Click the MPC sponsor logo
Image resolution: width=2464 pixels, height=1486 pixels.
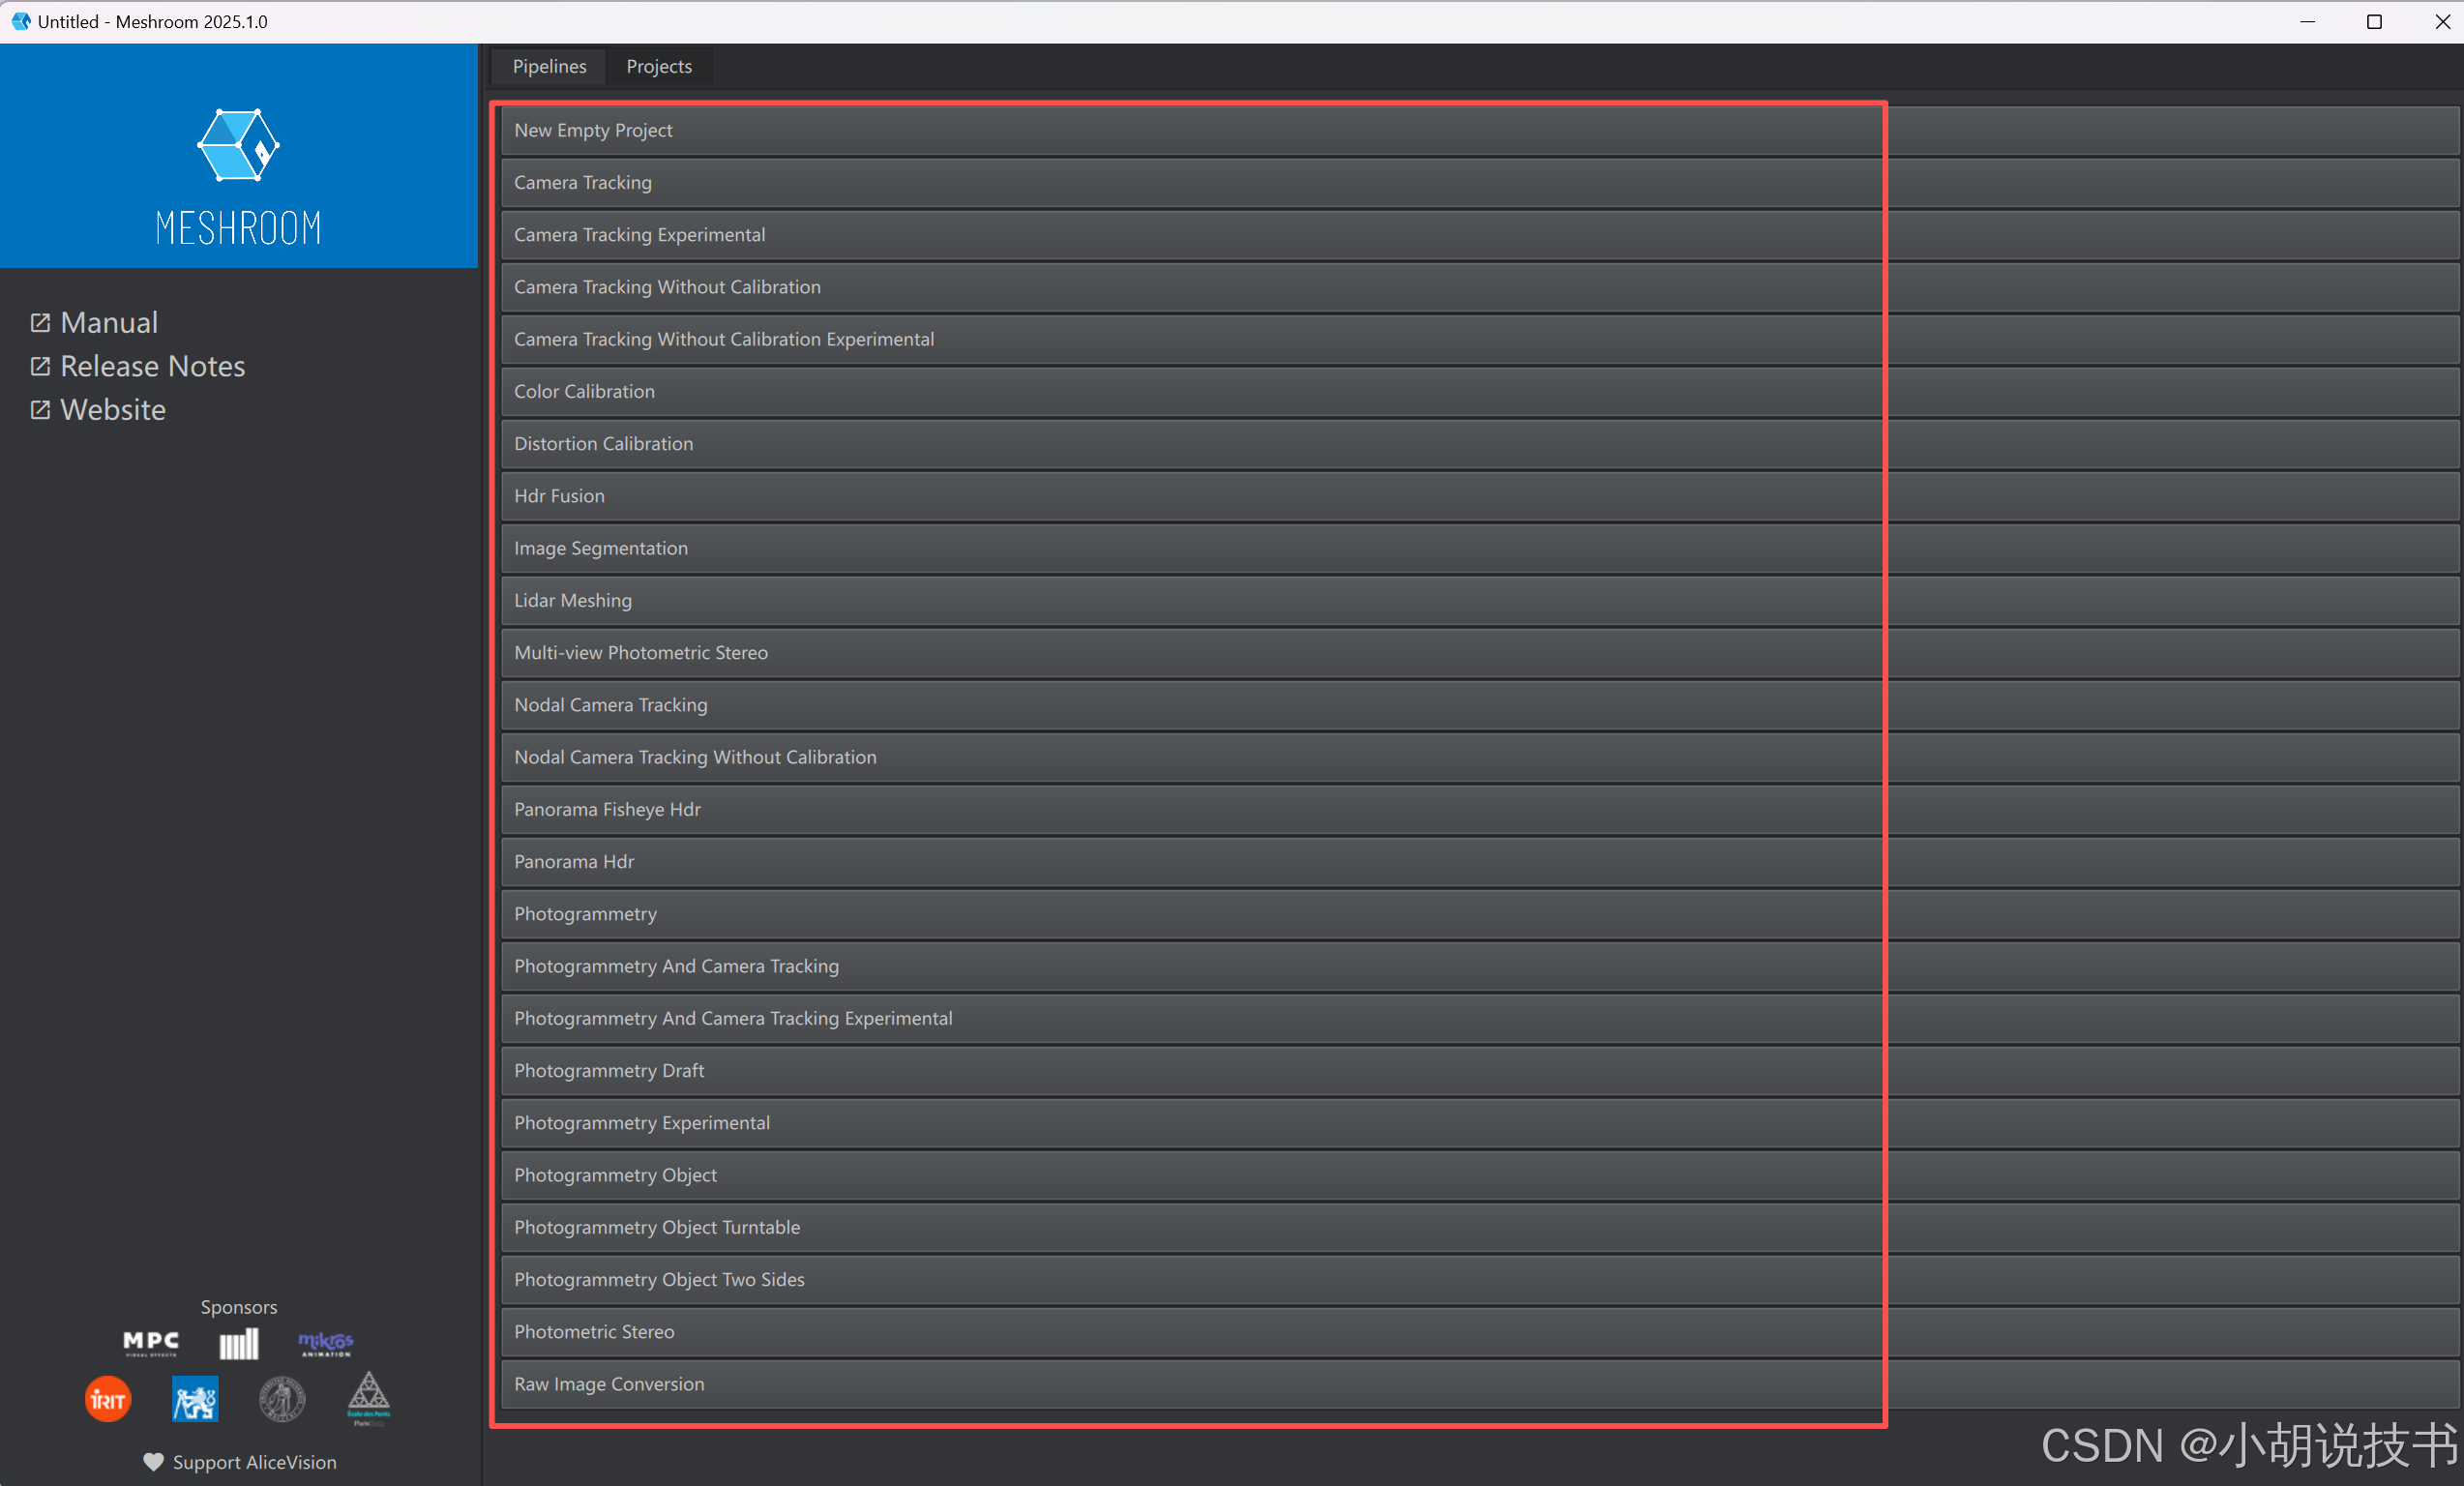[151, 1343]
